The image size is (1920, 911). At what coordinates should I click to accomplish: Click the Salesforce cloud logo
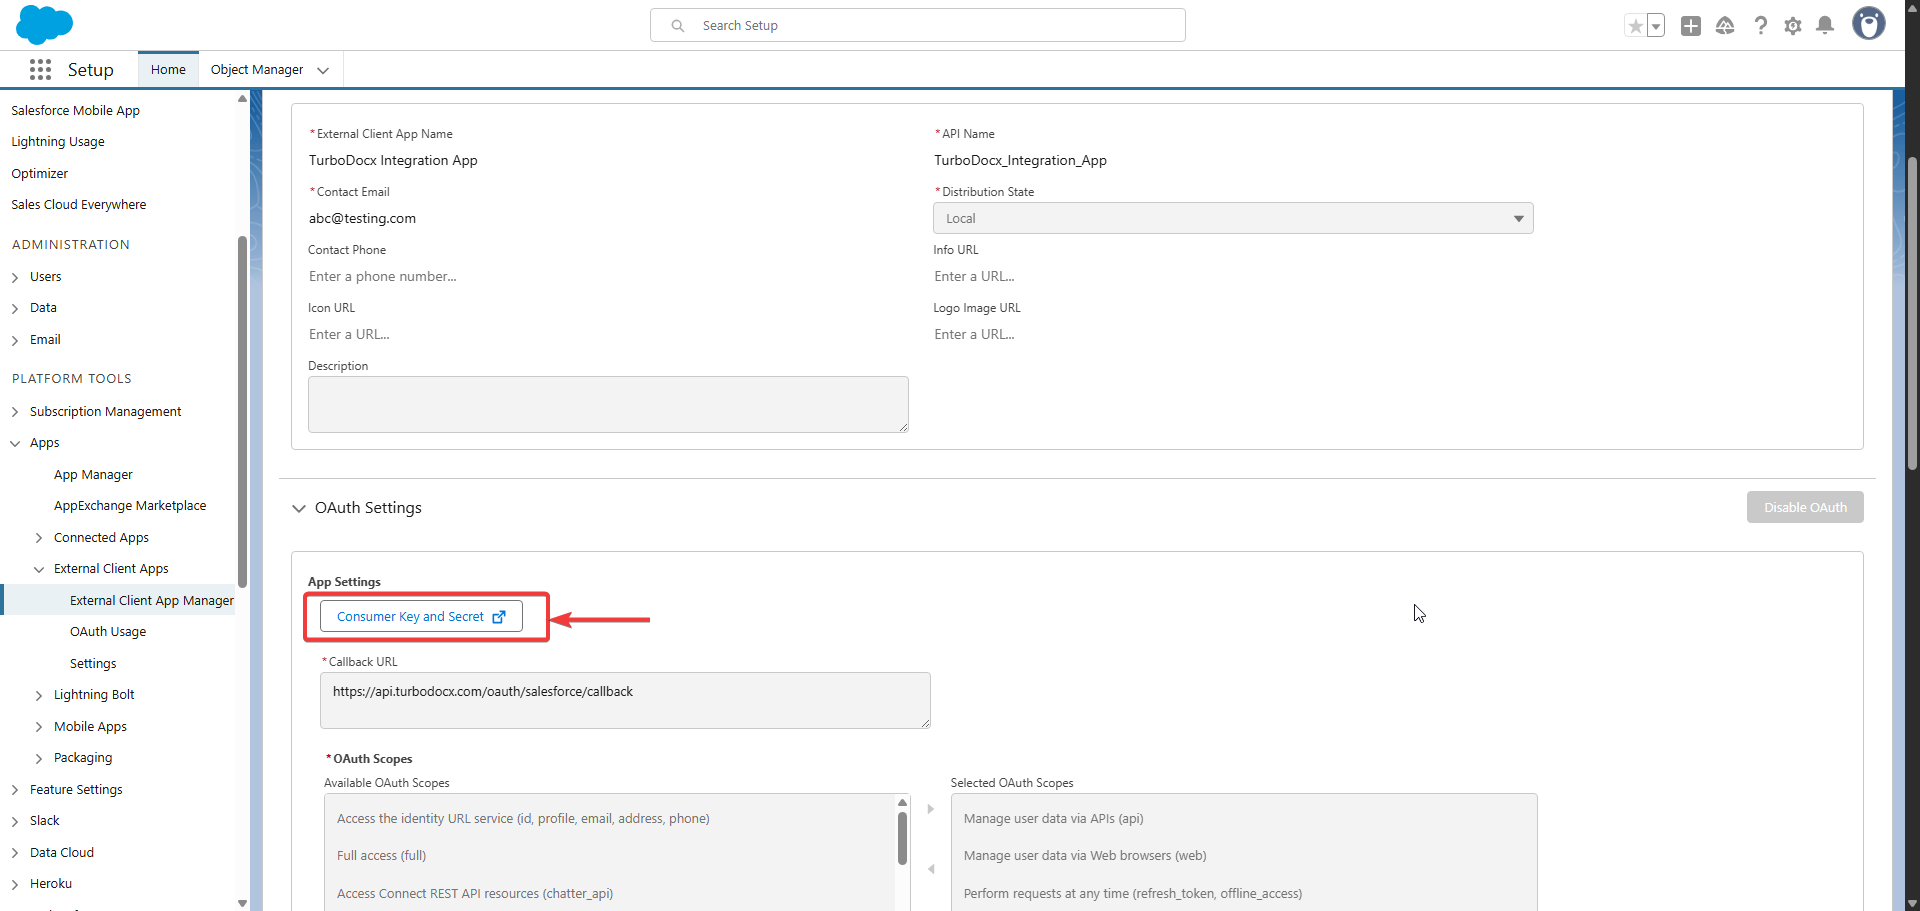(44, 24)
